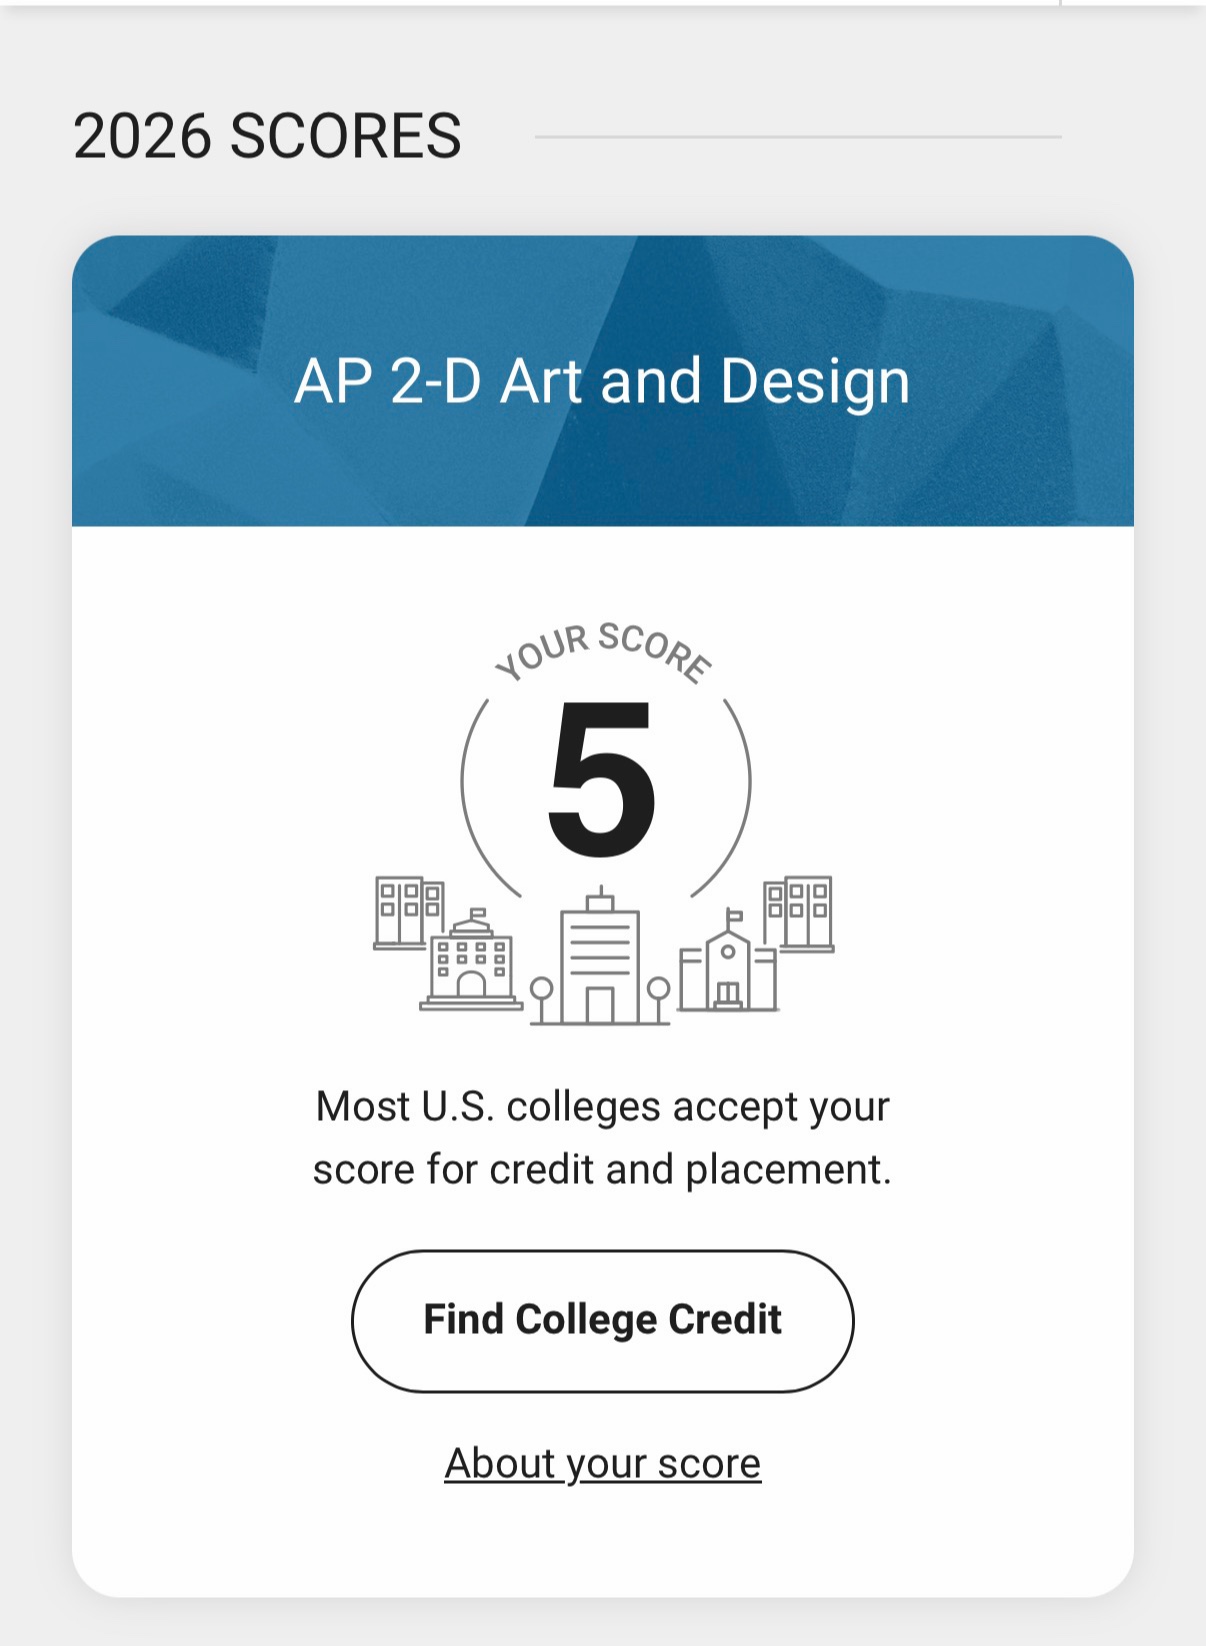
Task: Click the domed capitol-style building icon
Action: point(471,960)
